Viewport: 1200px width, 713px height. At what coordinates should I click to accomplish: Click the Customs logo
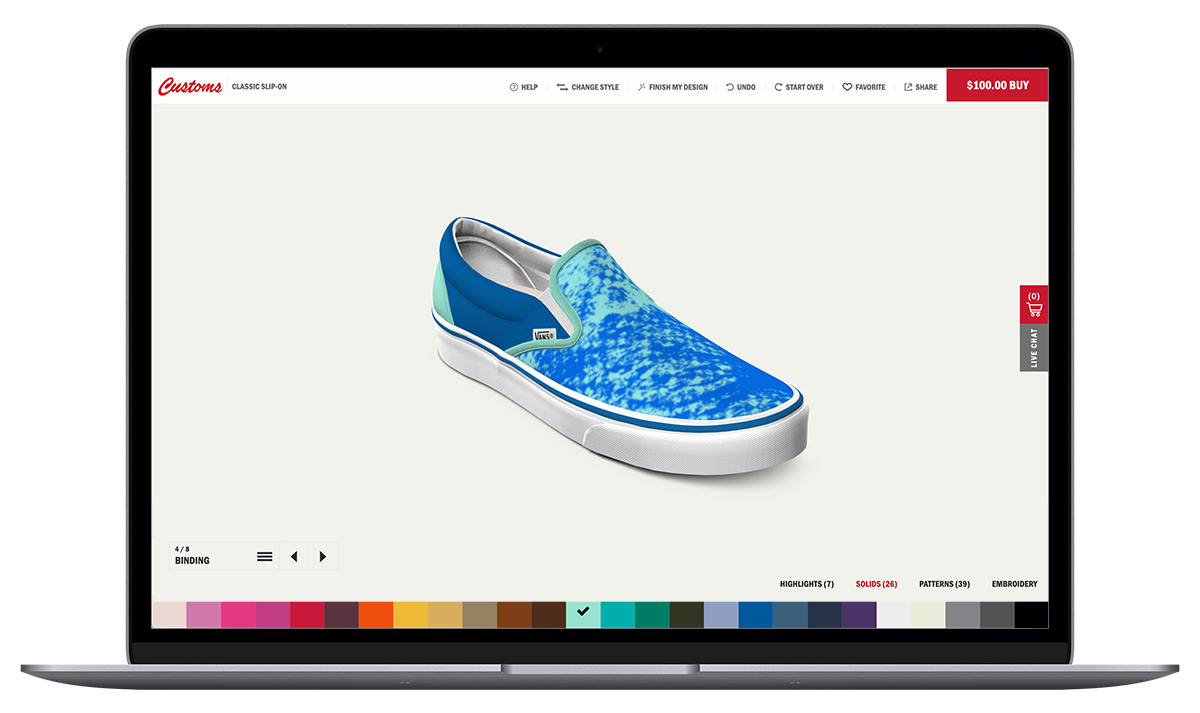pyautogui.click(x=190, y=86)
